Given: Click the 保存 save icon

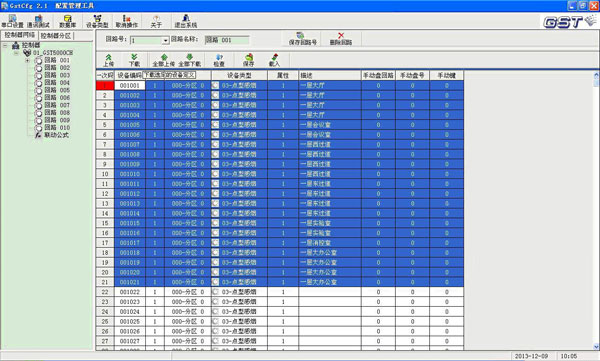Looking at the screenshot, I should (248, 60).
